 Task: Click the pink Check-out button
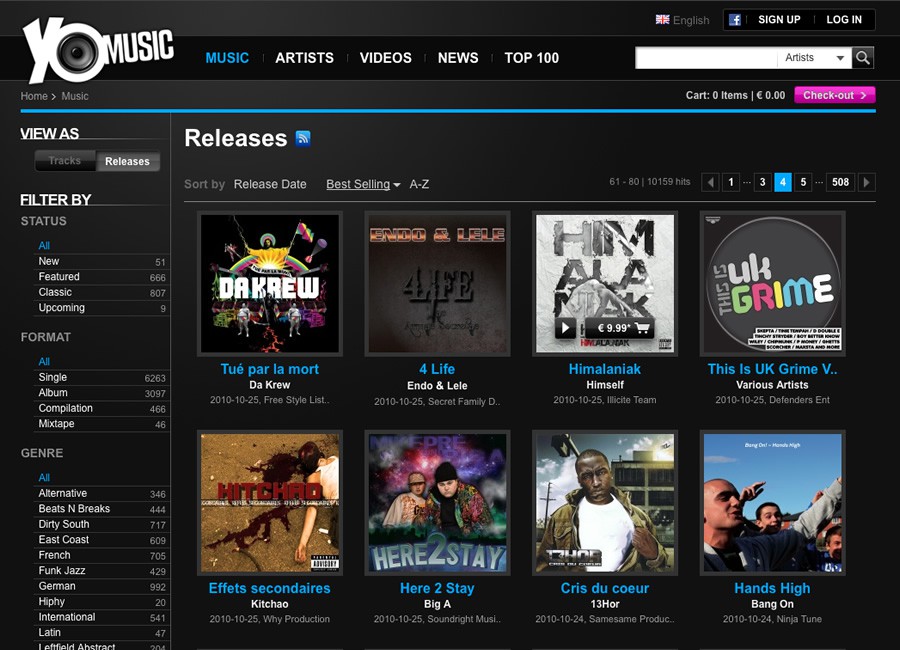(835, 95)
